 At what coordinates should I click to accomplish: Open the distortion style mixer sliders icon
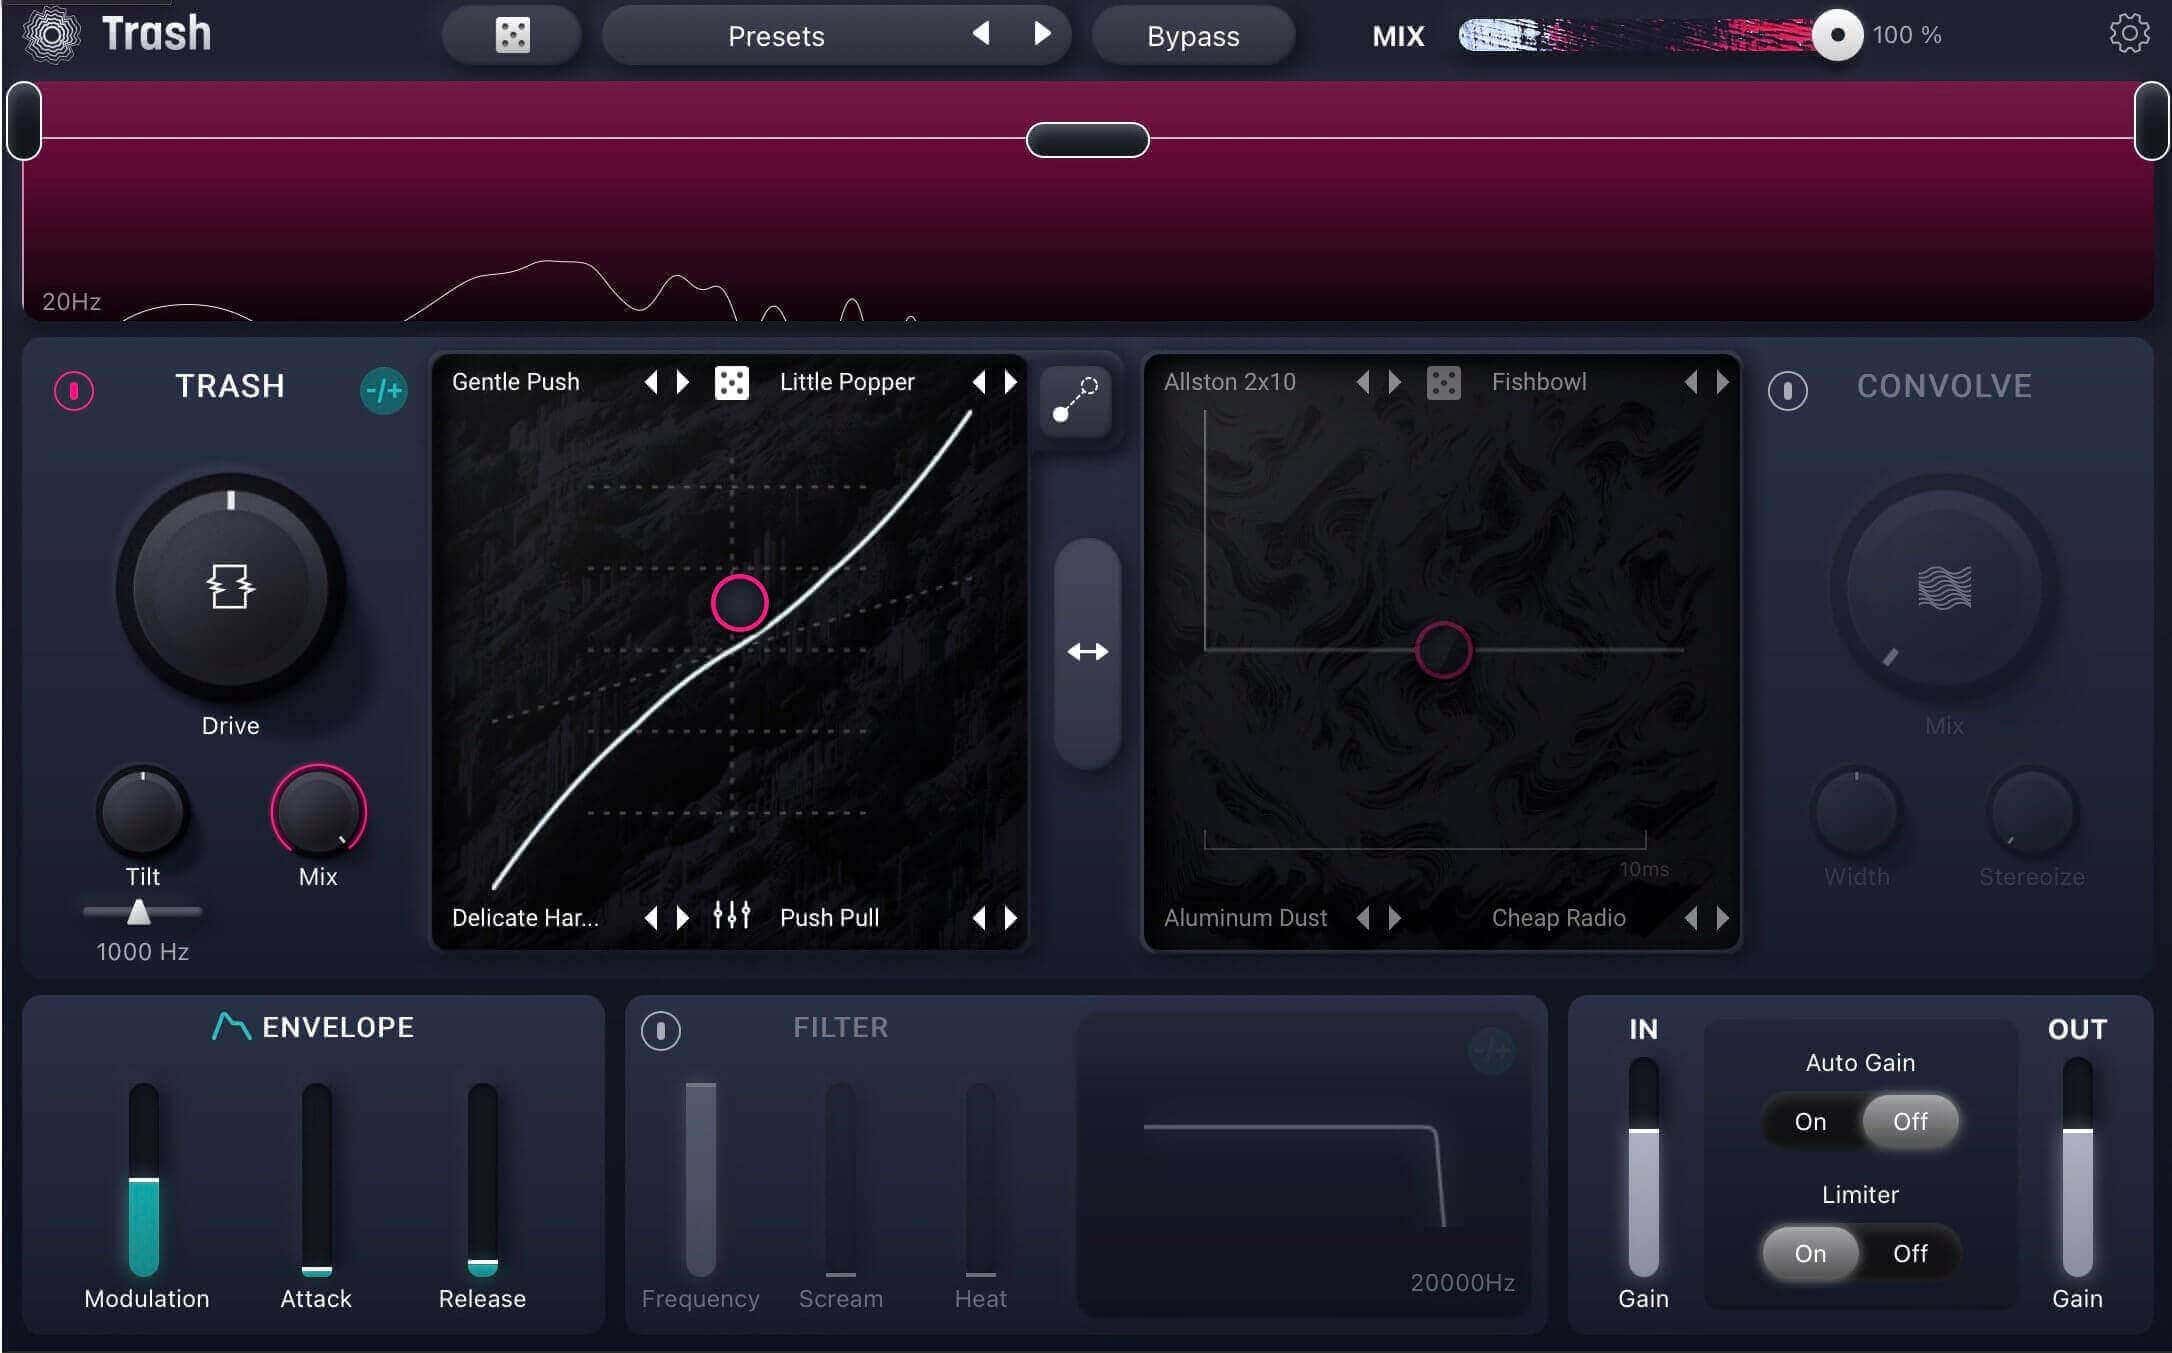pos(731,915)
